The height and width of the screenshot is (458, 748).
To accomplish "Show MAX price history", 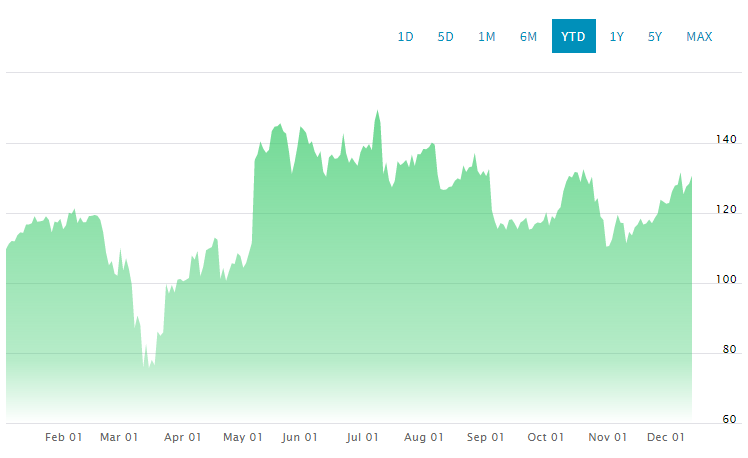I will [699, 37].
